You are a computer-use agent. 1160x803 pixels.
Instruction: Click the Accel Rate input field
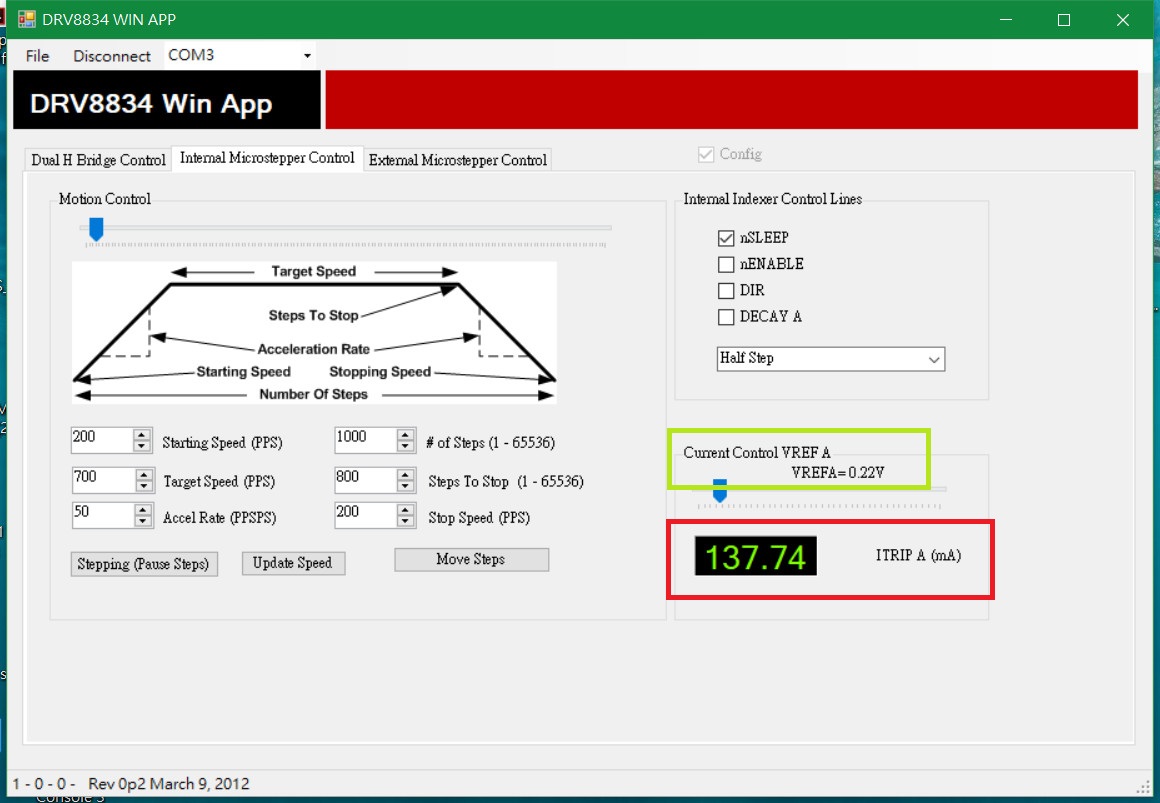coord(103,515)
